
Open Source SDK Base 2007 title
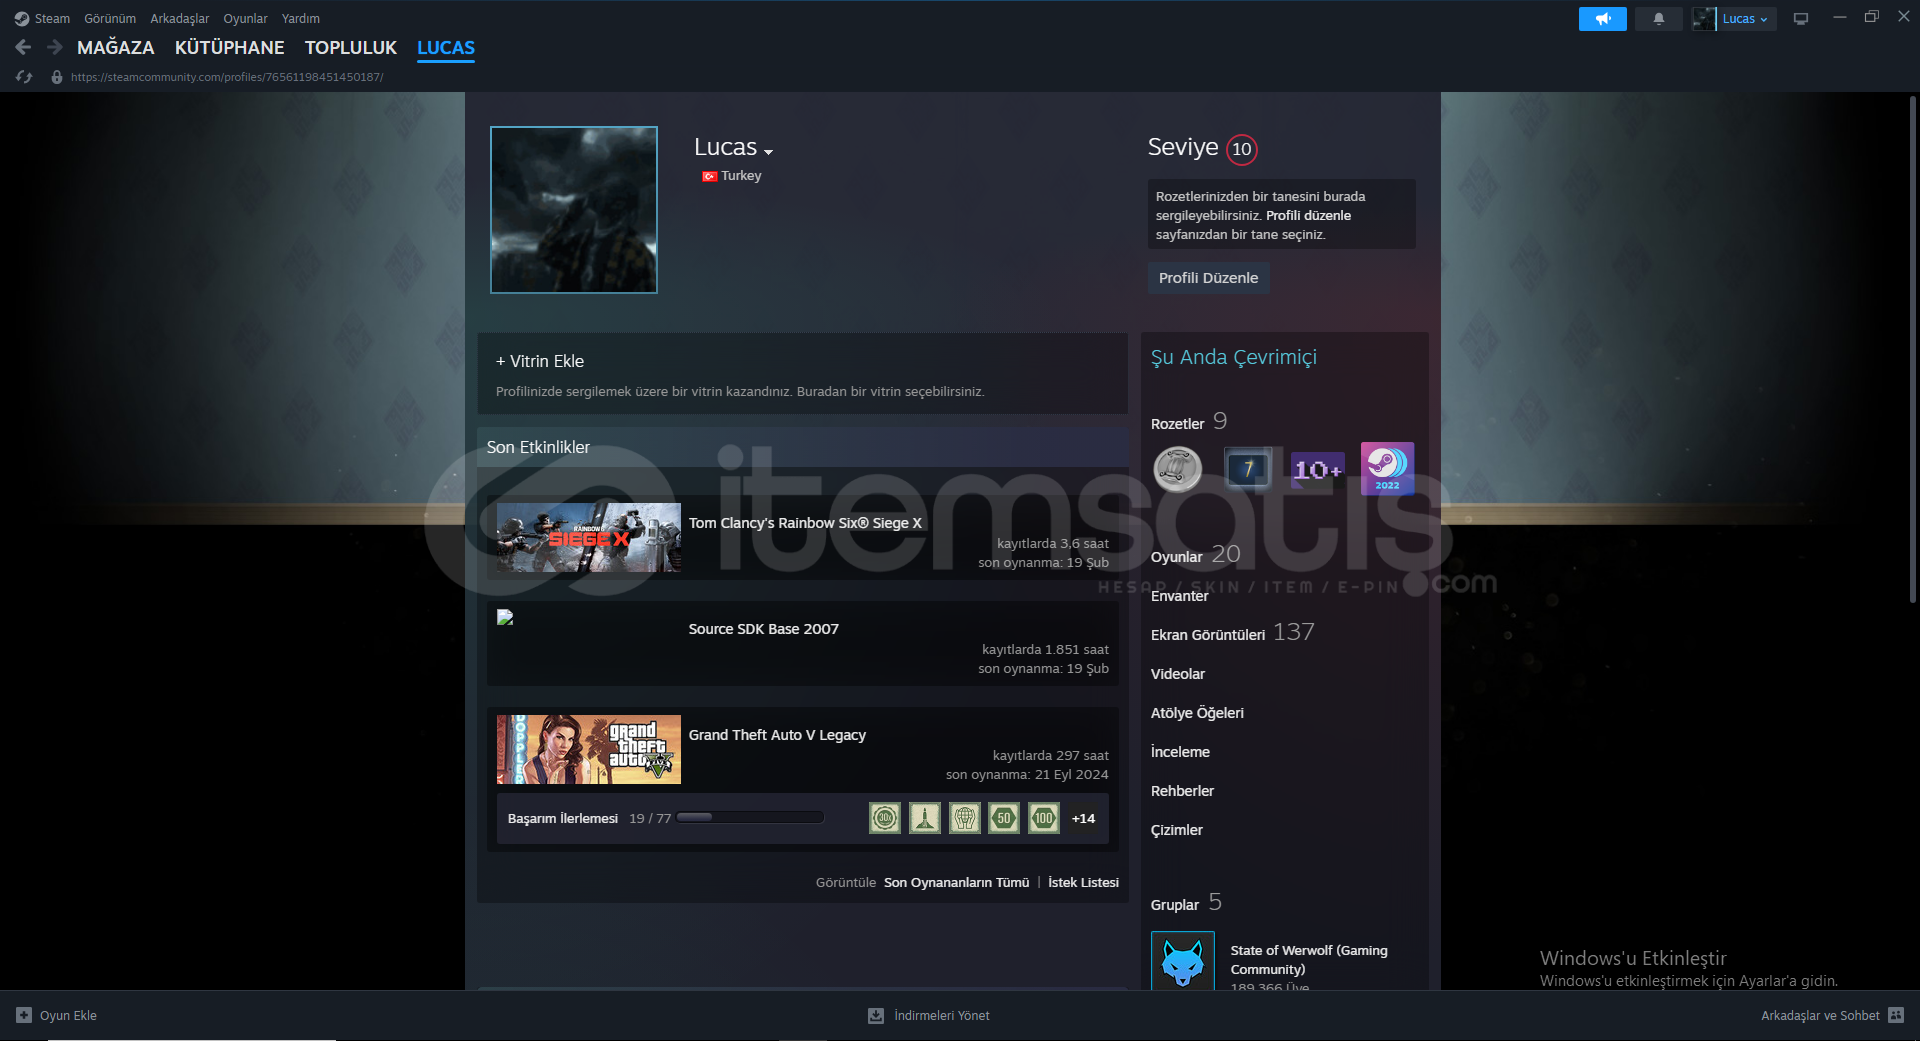[x=764, y=629]
